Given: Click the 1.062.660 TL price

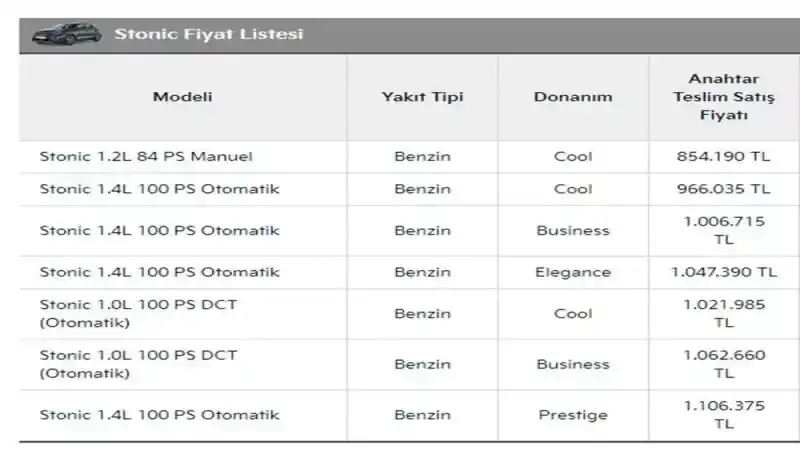Looking at the screenshot, I should [724, 364].
